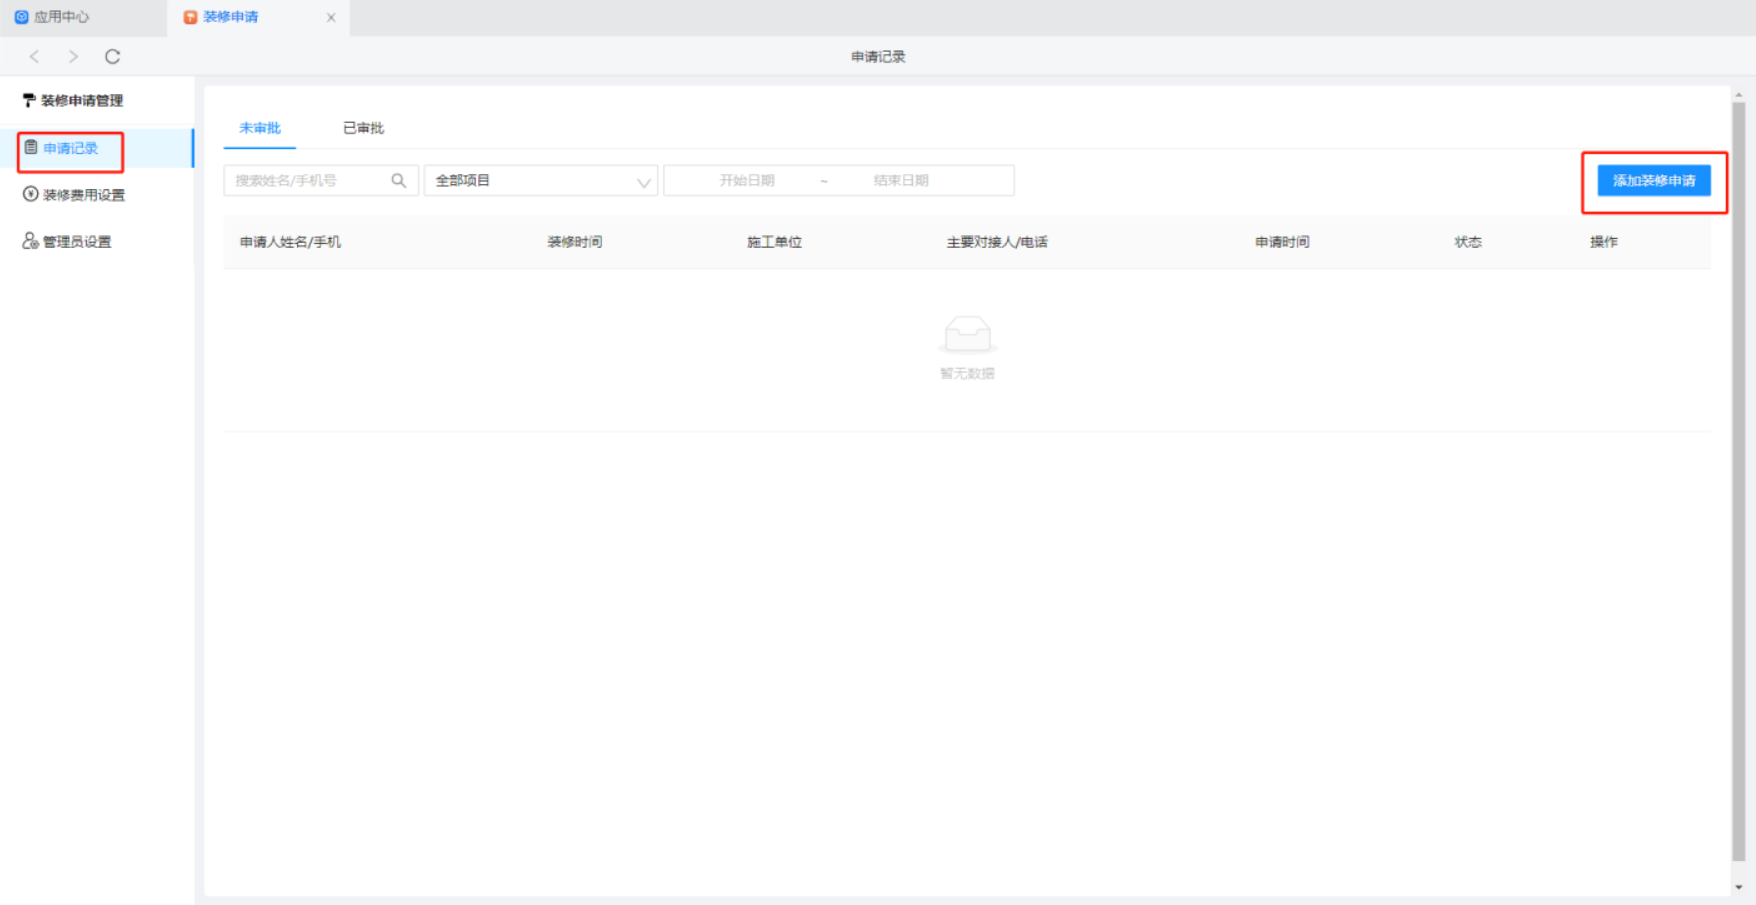Click the 管理员设置 user icon

[x=31, y=241]
